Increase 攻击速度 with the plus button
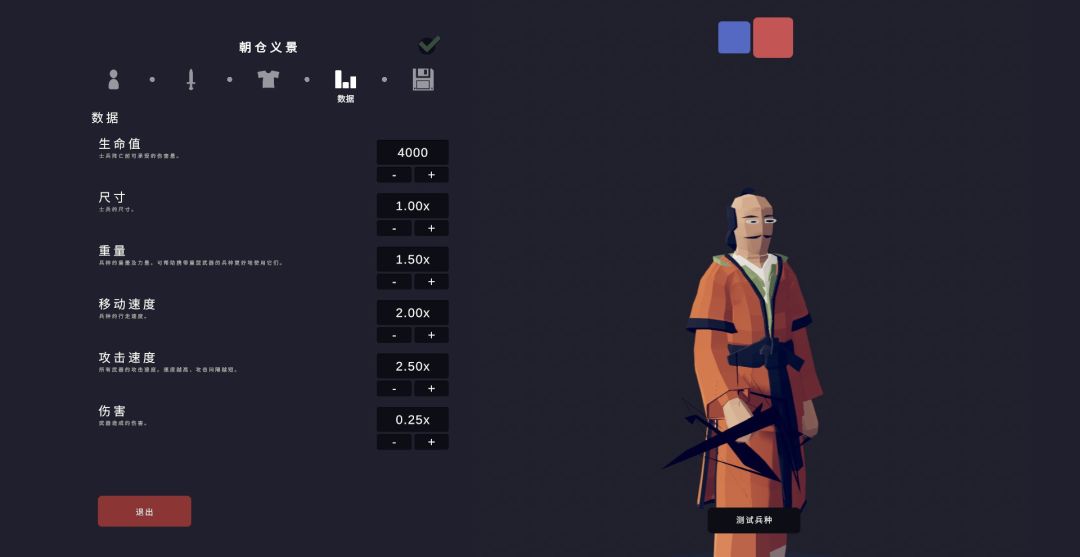The width and height of the screenshot is (1080, 557). [x=431, y=388]
